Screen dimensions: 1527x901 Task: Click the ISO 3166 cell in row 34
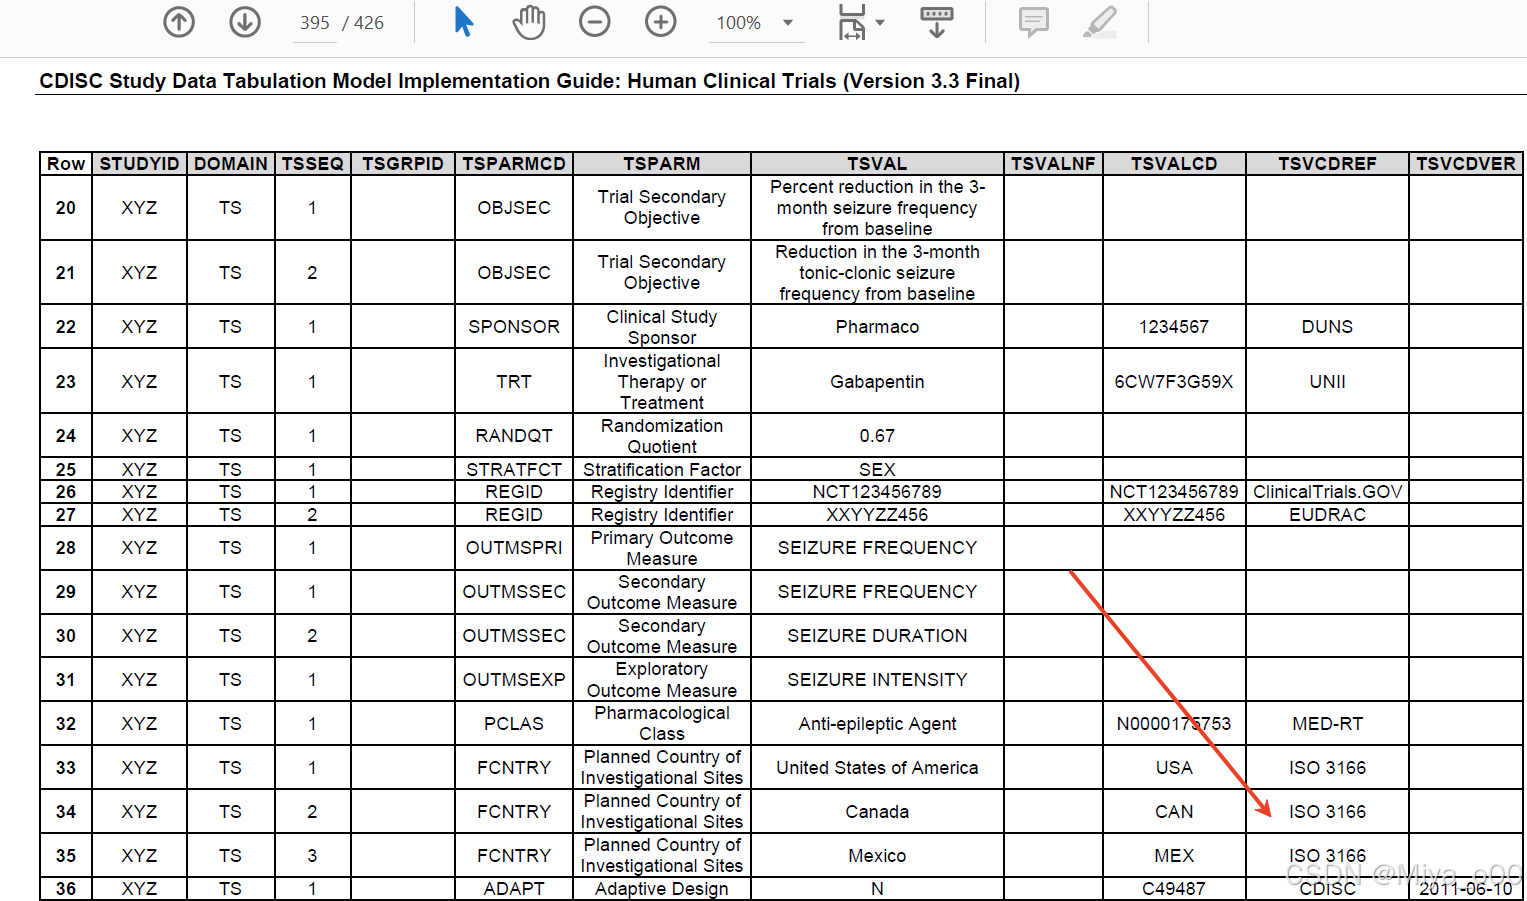[1327, 811]
